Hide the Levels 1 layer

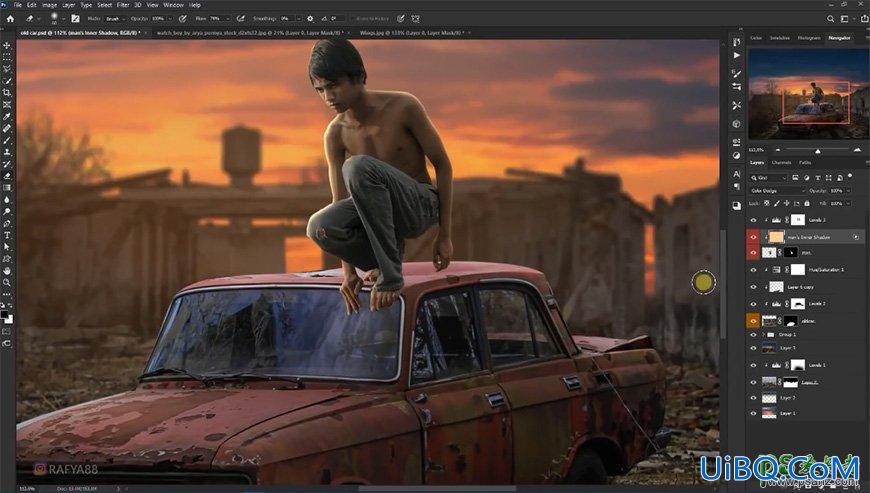pyautogui.click(x=753, y=365)
